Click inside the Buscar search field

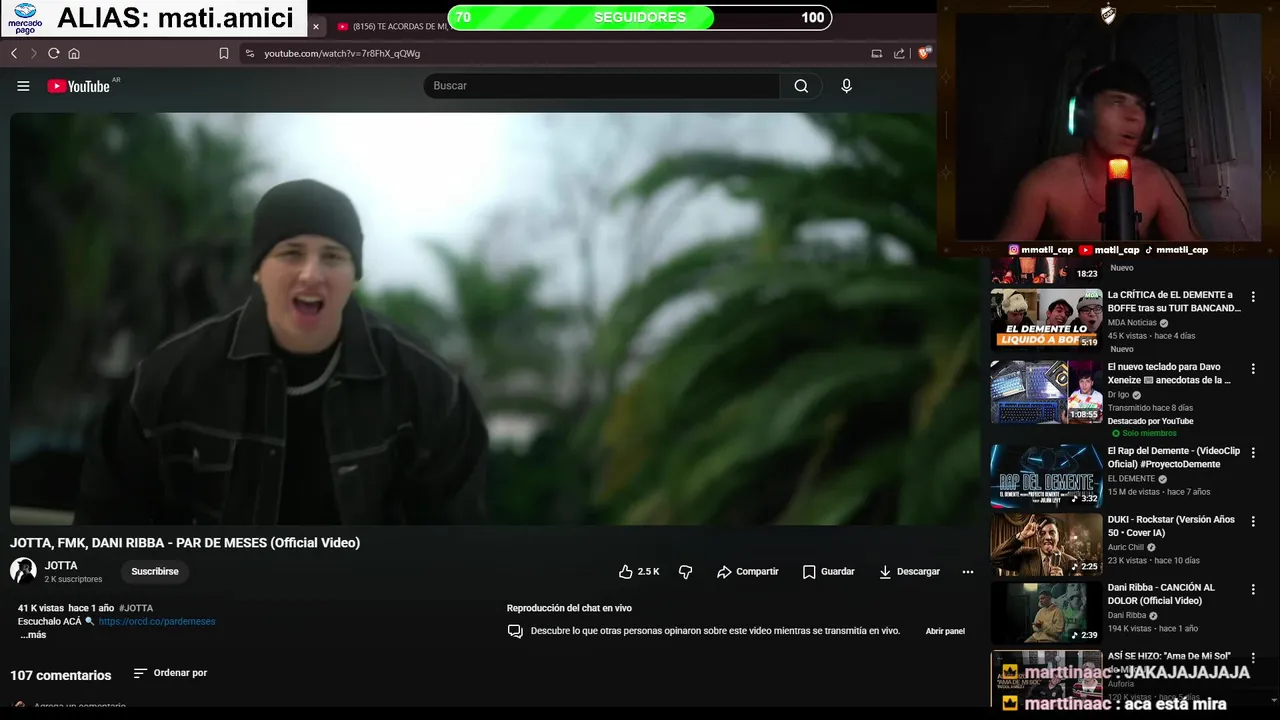click(602, 86)
